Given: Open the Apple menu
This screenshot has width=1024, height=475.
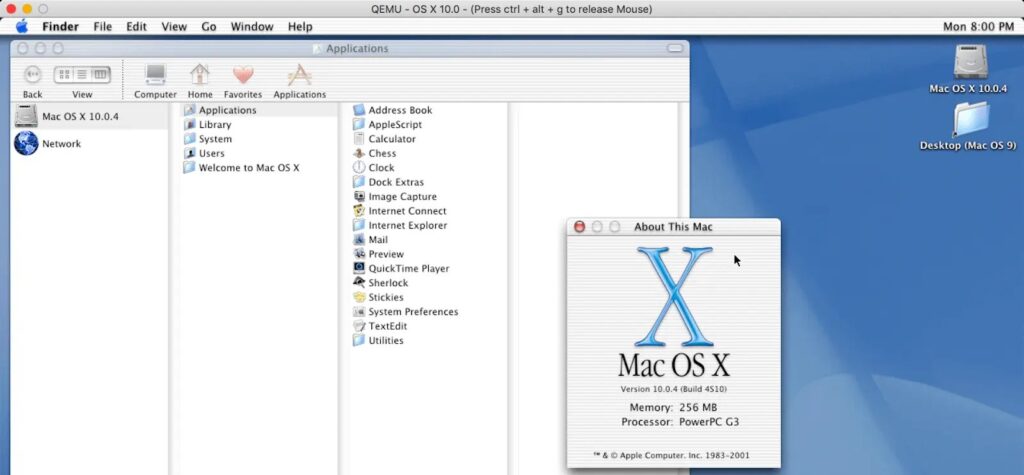Looking at the screenshot, I should (x=22, y=27).
